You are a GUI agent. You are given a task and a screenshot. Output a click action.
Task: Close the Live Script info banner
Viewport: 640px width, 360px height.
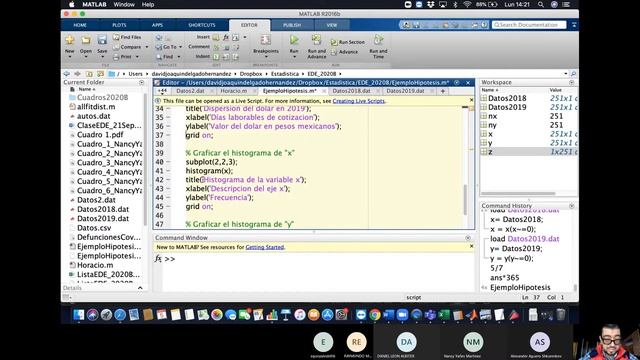471,100
